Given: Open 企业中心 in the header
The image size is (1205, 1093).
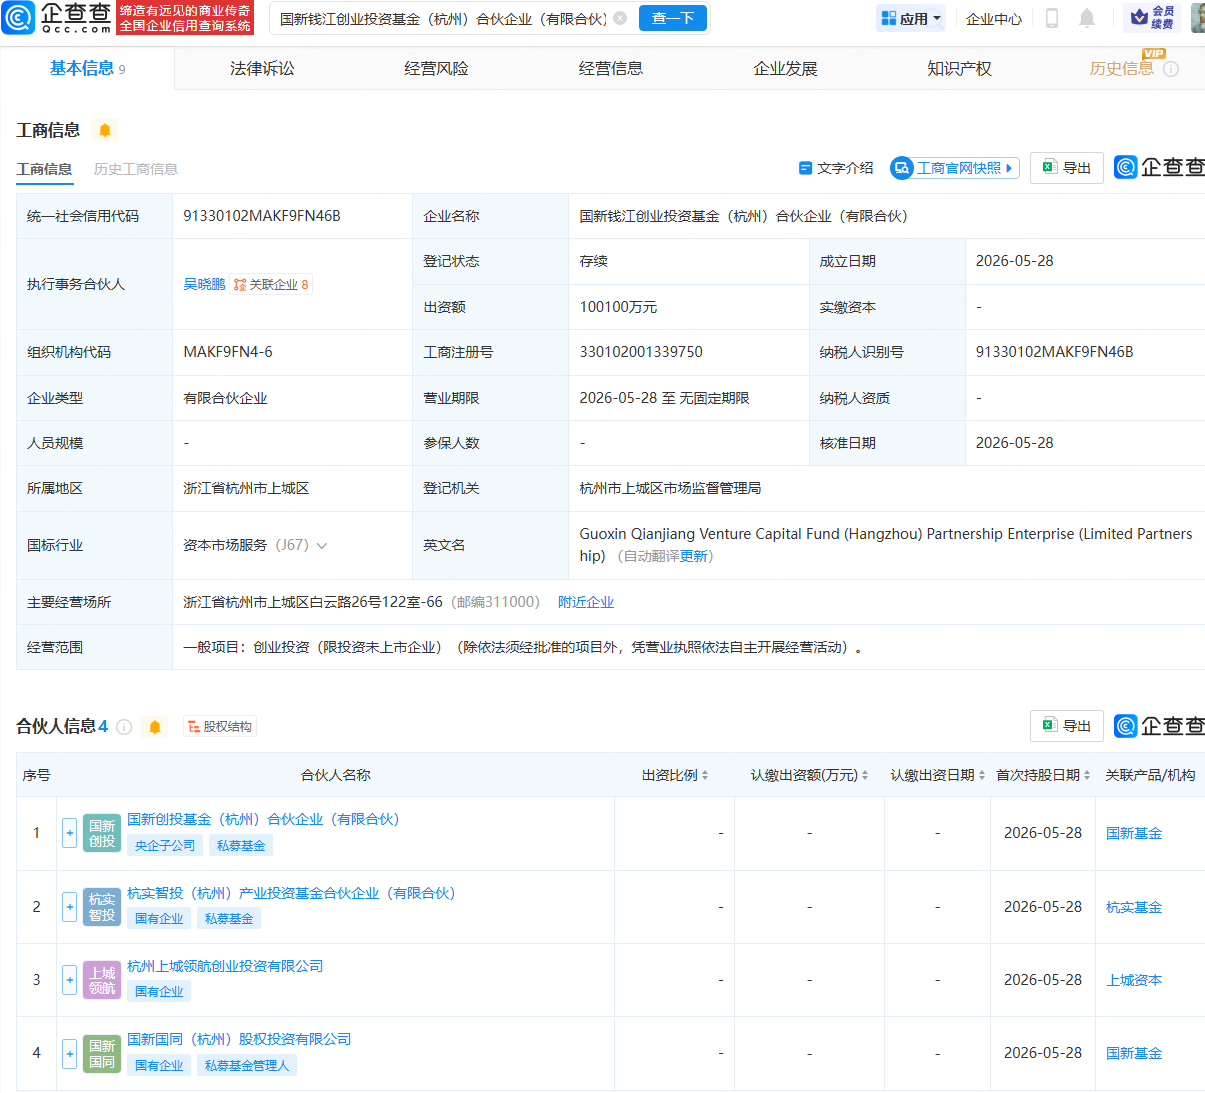Looking at the screenshot, I should (994, 18).
